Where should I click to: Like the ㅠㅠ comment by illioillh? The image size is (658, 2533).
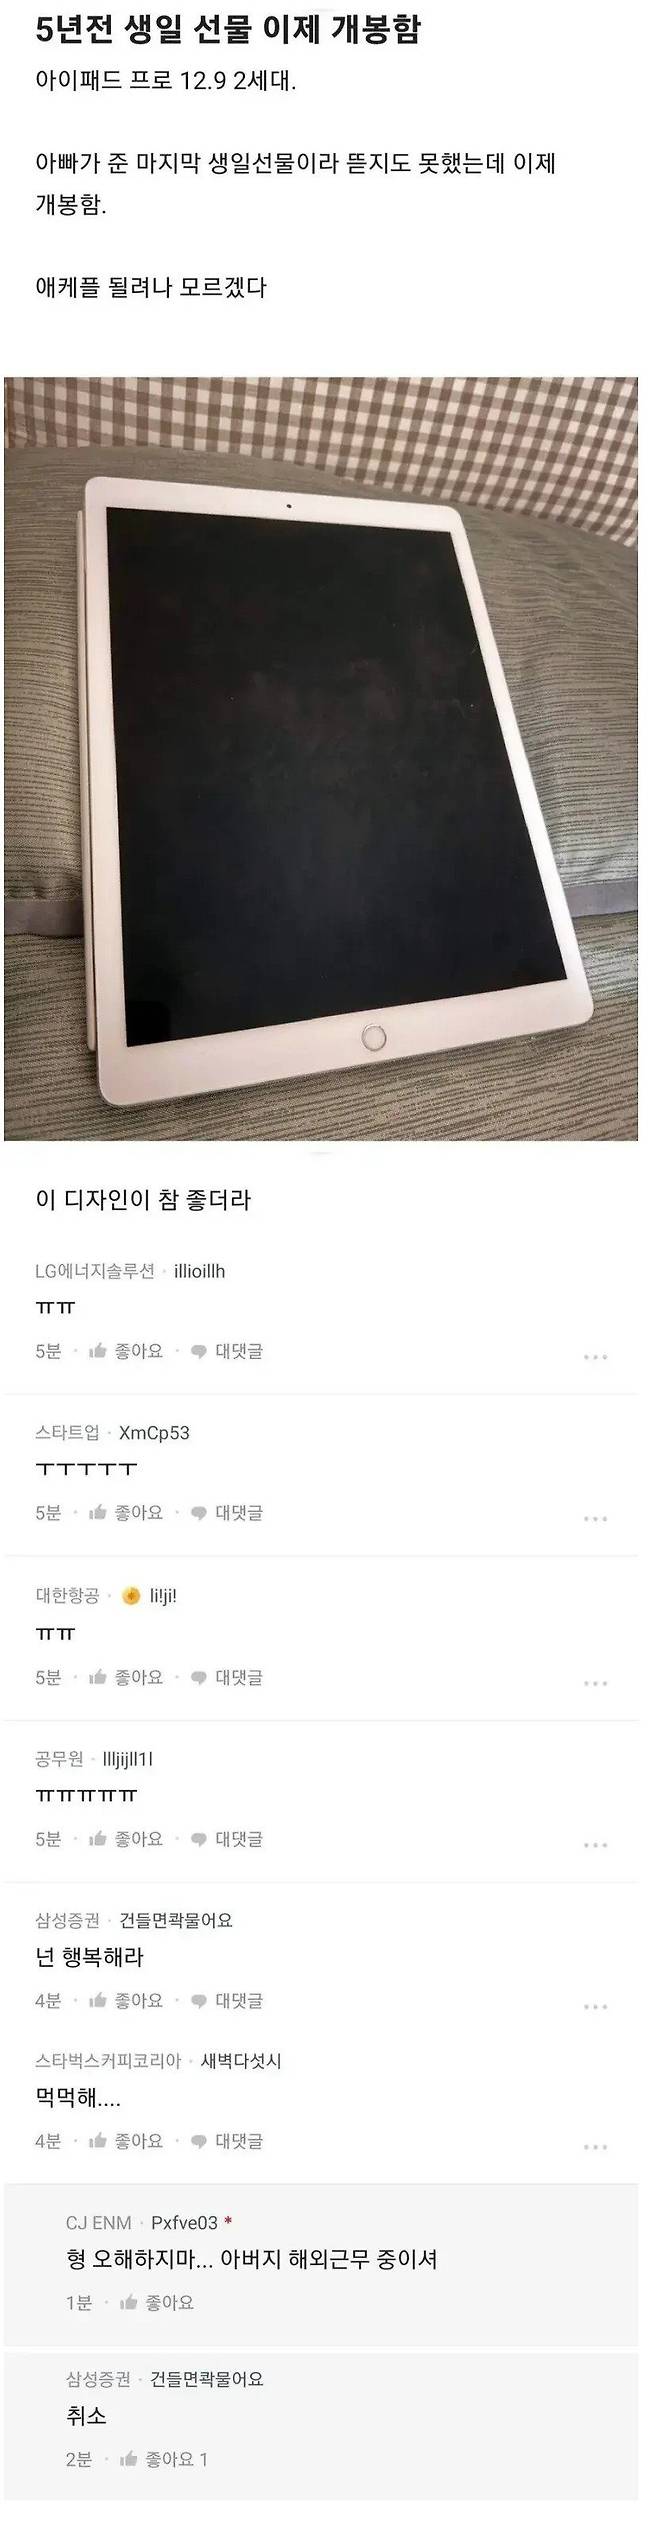(126, 1351)
